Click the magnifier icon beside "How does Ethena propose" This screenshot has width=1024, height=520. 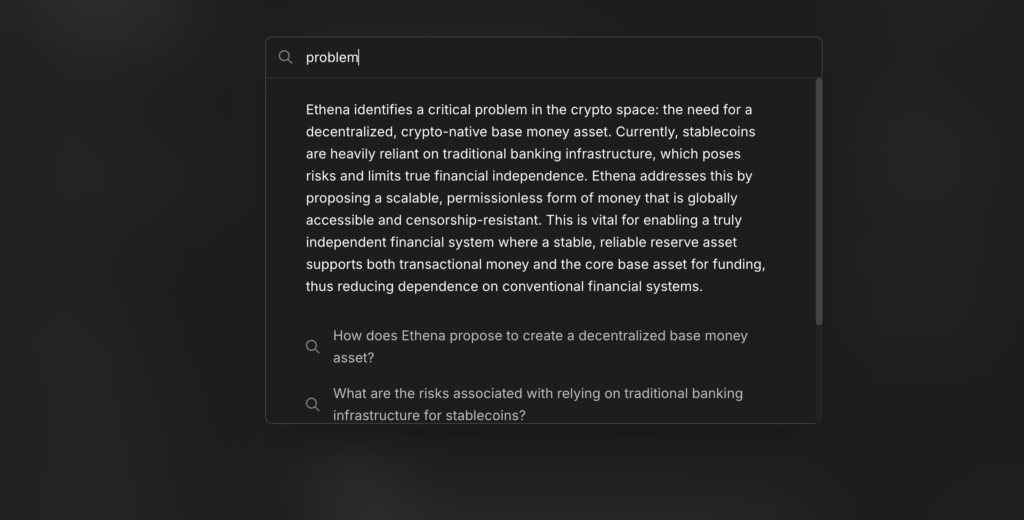pos(313,347)
